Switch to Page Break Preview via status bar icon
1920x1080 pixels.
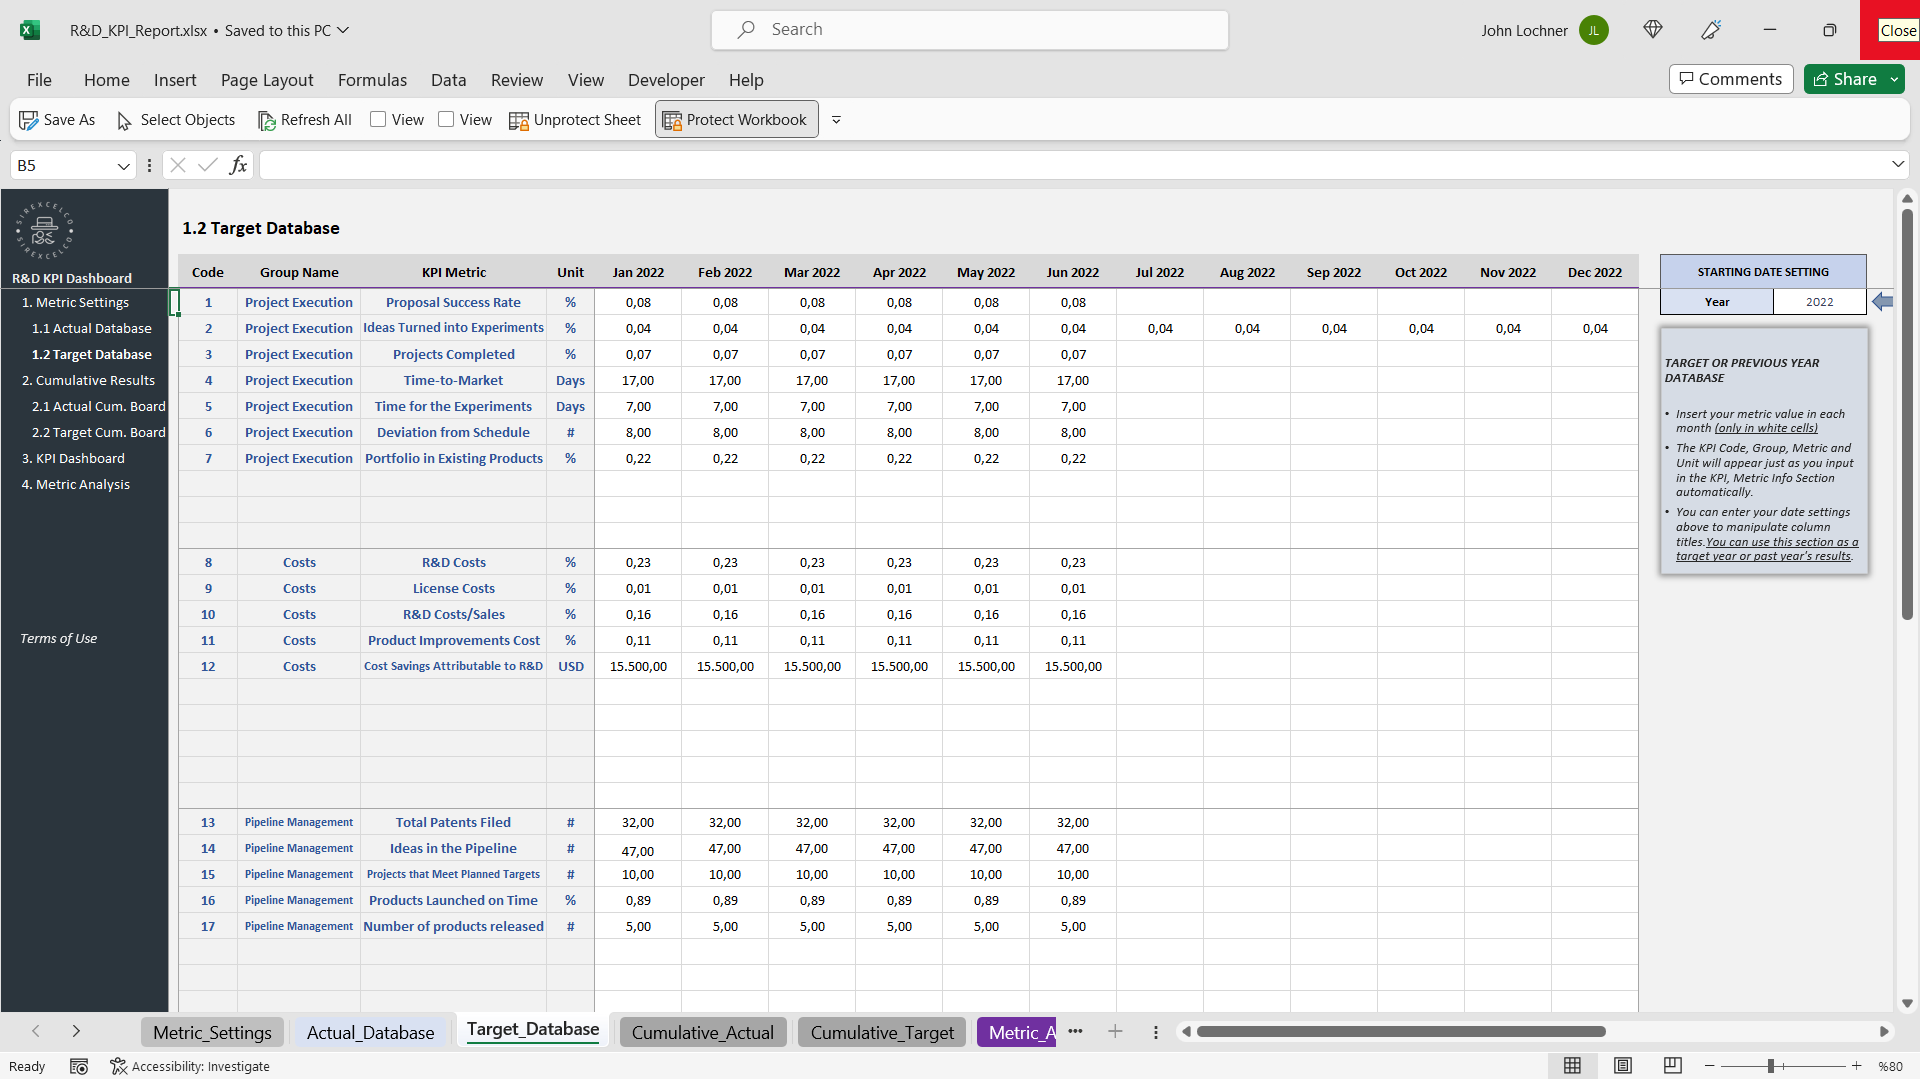click(1672, 1066)
